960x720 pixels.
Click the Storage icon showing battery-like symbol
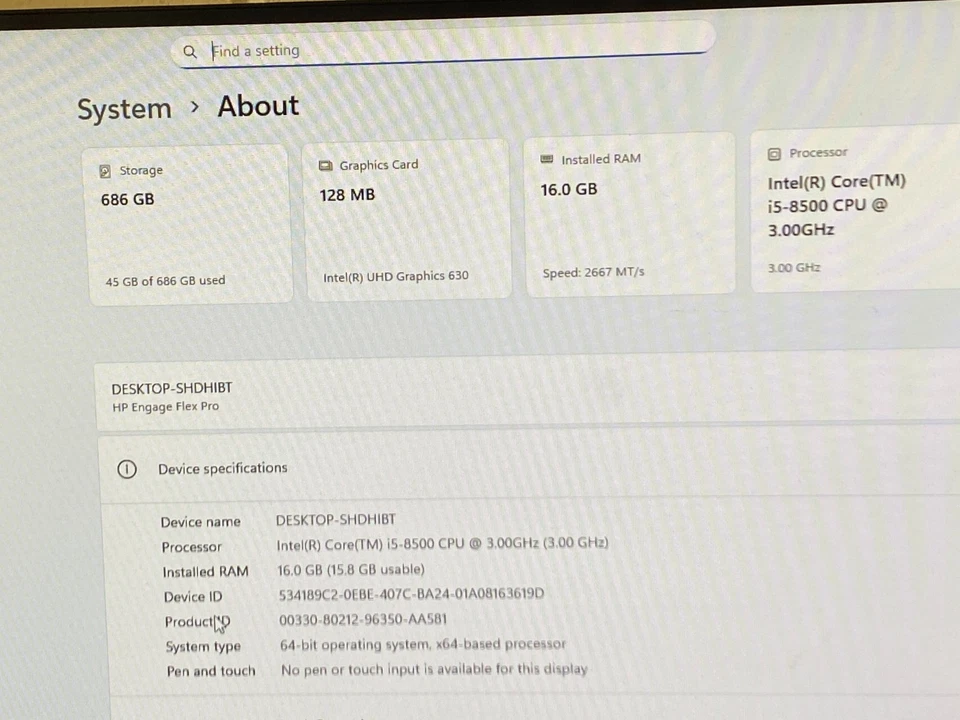click(105, 170)
